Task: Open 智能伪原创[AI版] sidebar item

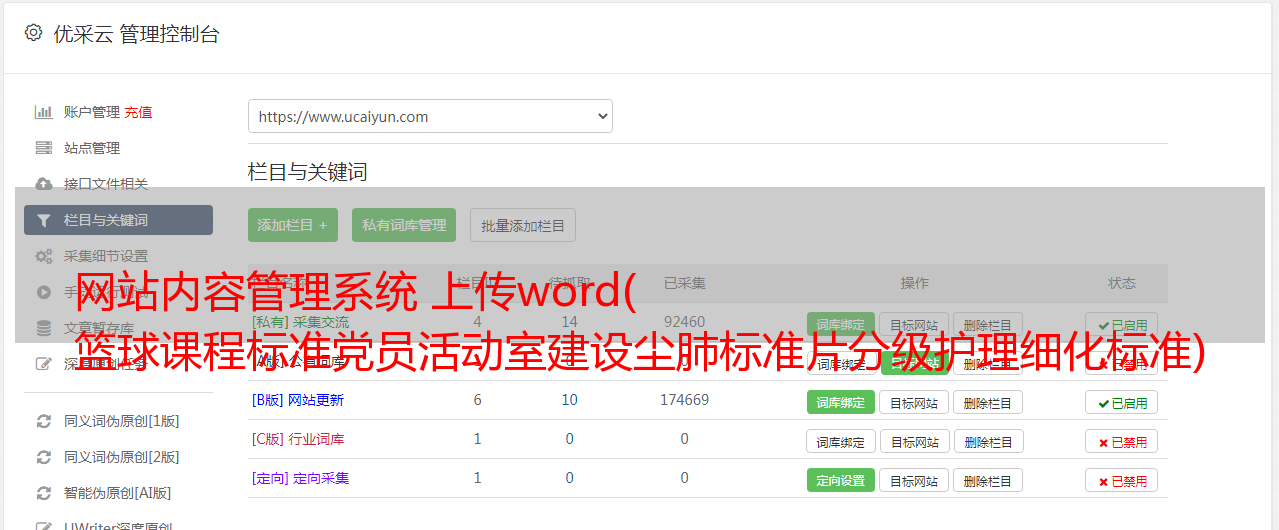Action: point(118,493)
